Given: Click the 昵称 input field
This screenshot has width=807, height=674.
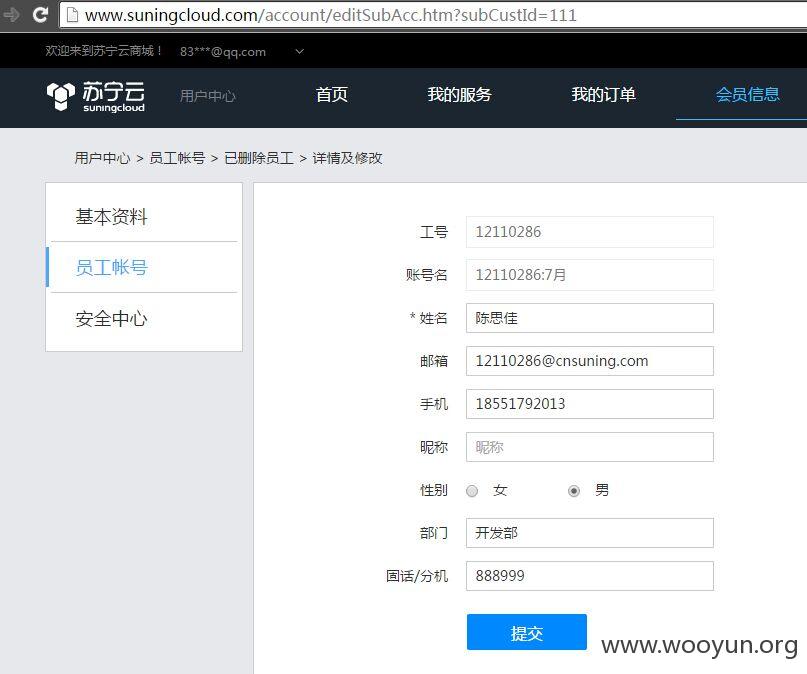Looking at the screenshot, I should 590,447.
